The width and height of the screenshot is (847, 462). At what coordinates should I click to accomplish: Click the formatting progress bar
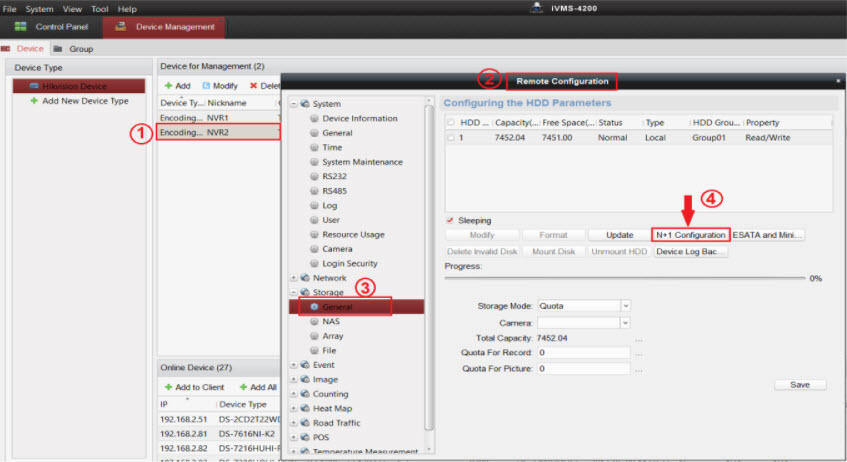pyautogui.click(x=624, y=277)
